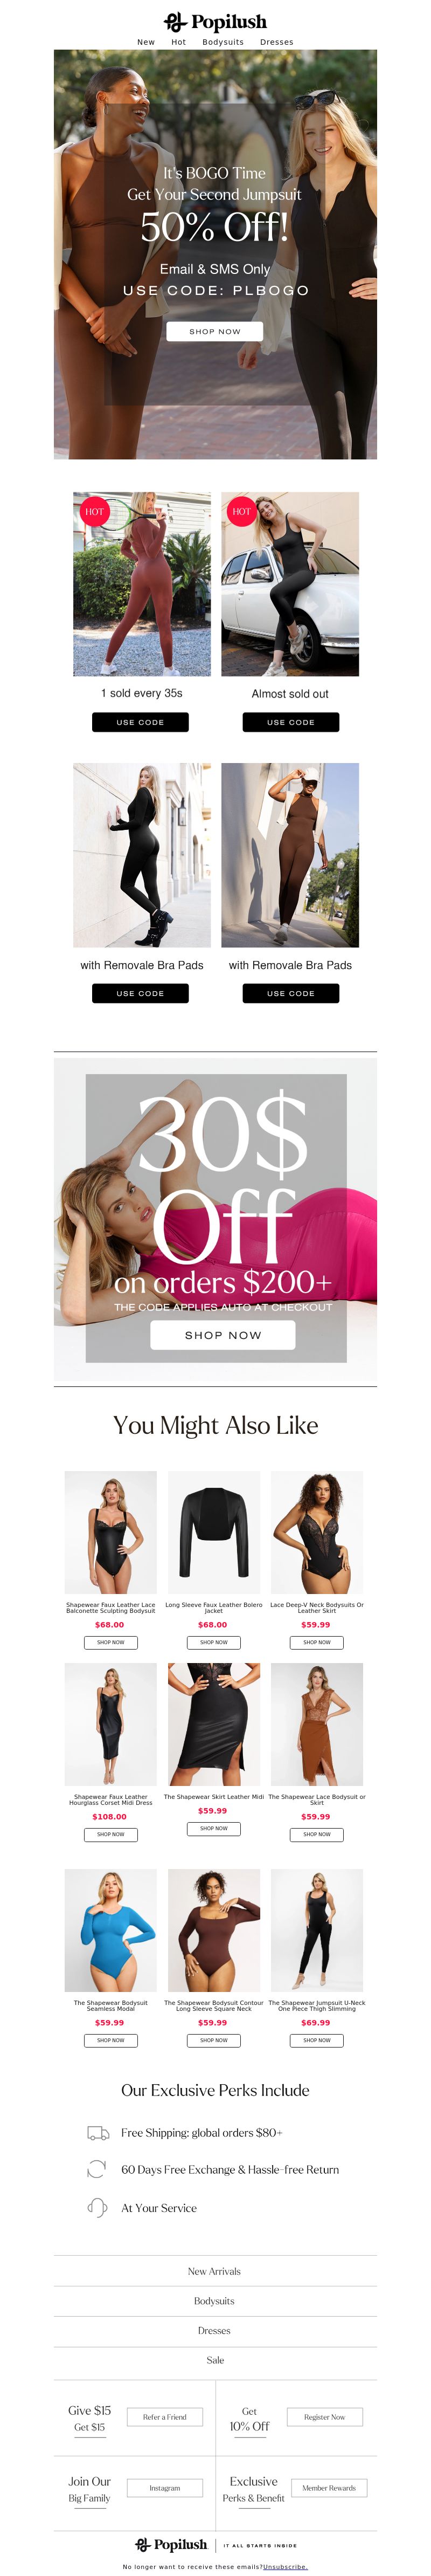Click the Register Now button
The width and height of the screenshot is (431, 2576).
point(324,2417)
